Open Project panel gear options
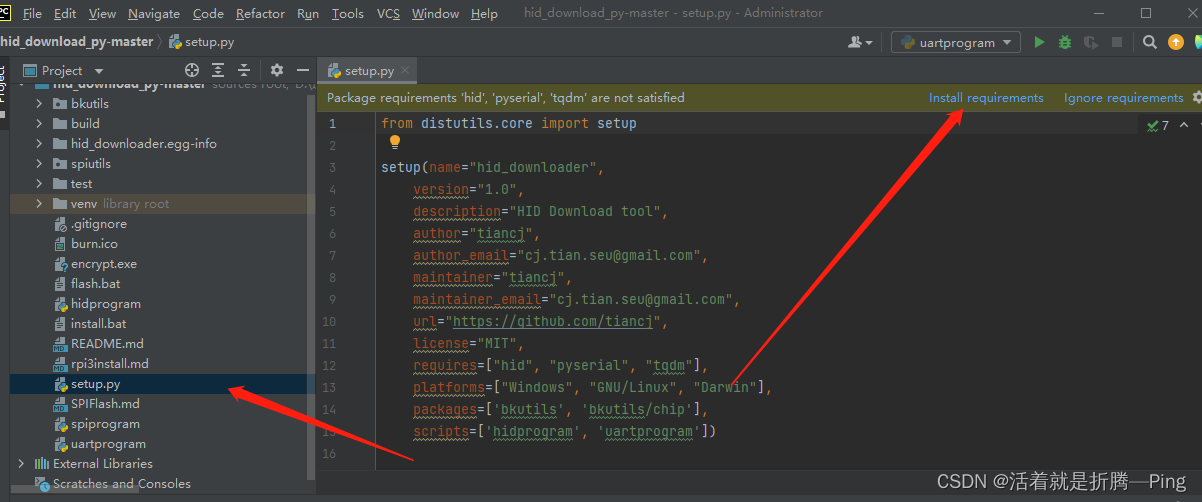1202x502 pixels. click(277, 70)
